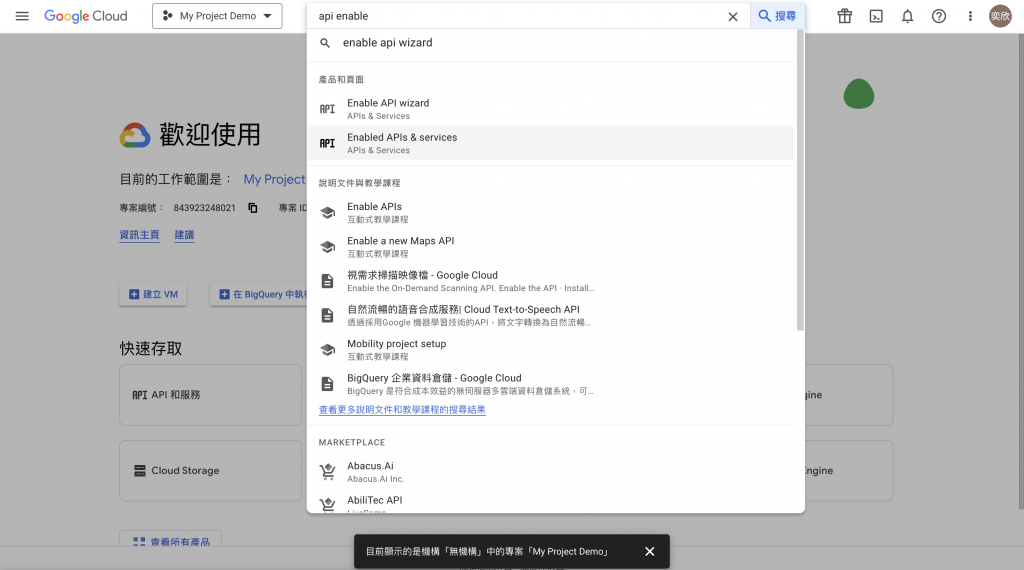Open the My Project link in welcome text

274,179
